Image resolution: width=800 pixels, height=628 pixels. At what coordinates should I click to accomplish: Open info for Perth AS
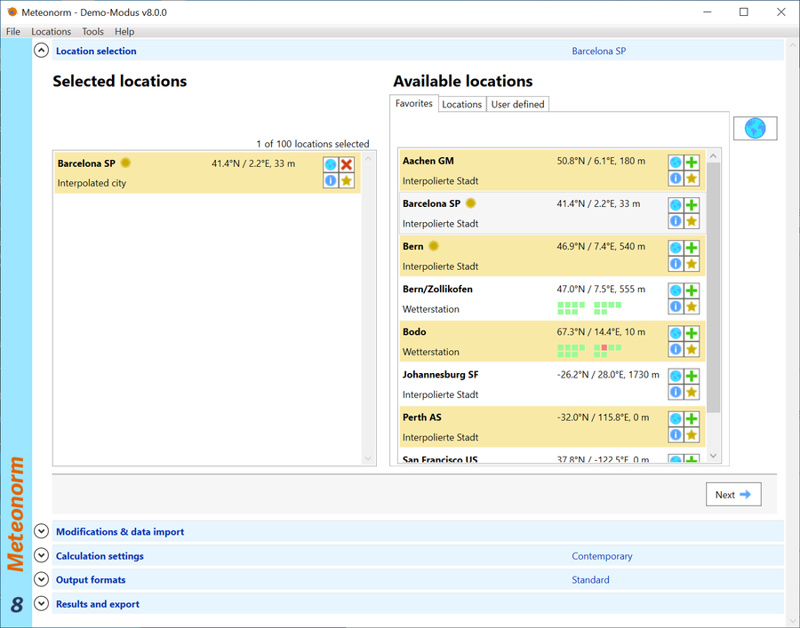(x=676, y=435)
